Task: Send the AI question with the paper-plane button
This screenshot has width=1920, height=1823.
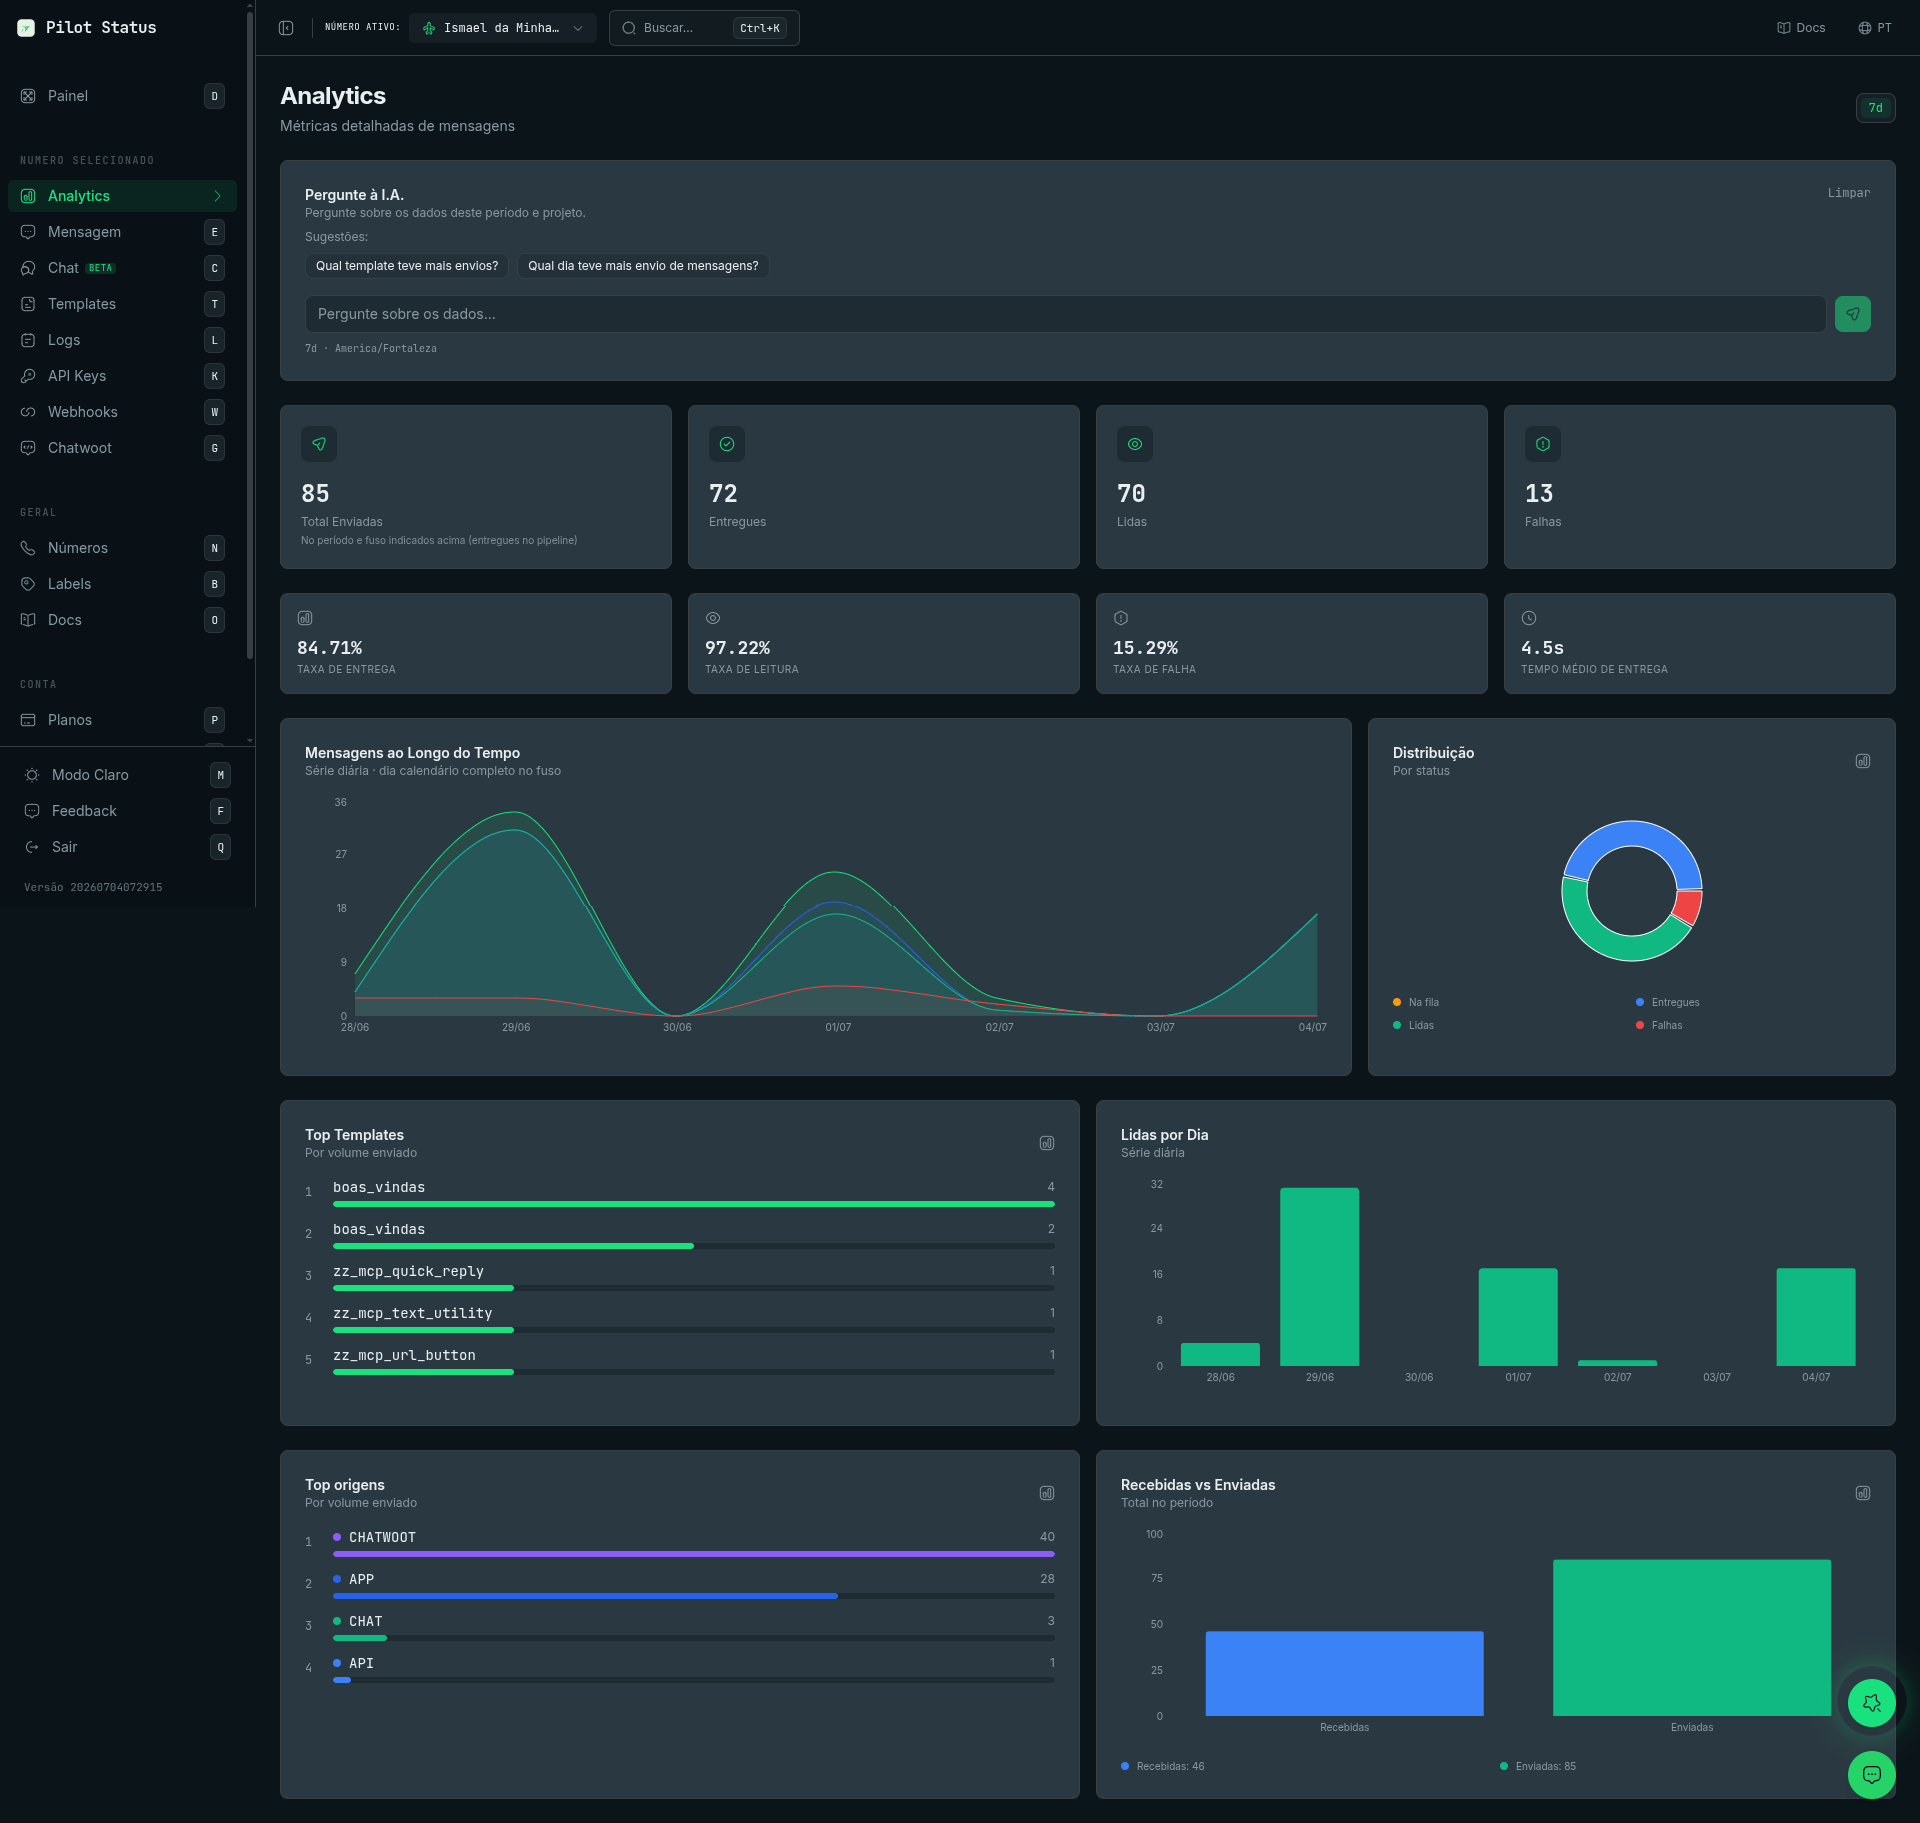Action: point(1852,314)
